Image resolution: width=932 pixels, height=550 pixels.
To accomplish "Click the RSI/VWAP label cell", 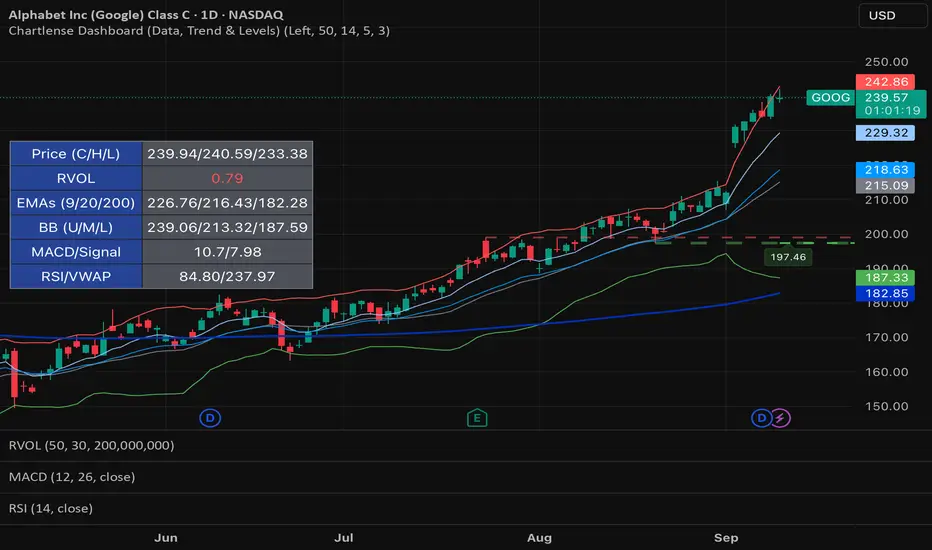I will point(76,276).
